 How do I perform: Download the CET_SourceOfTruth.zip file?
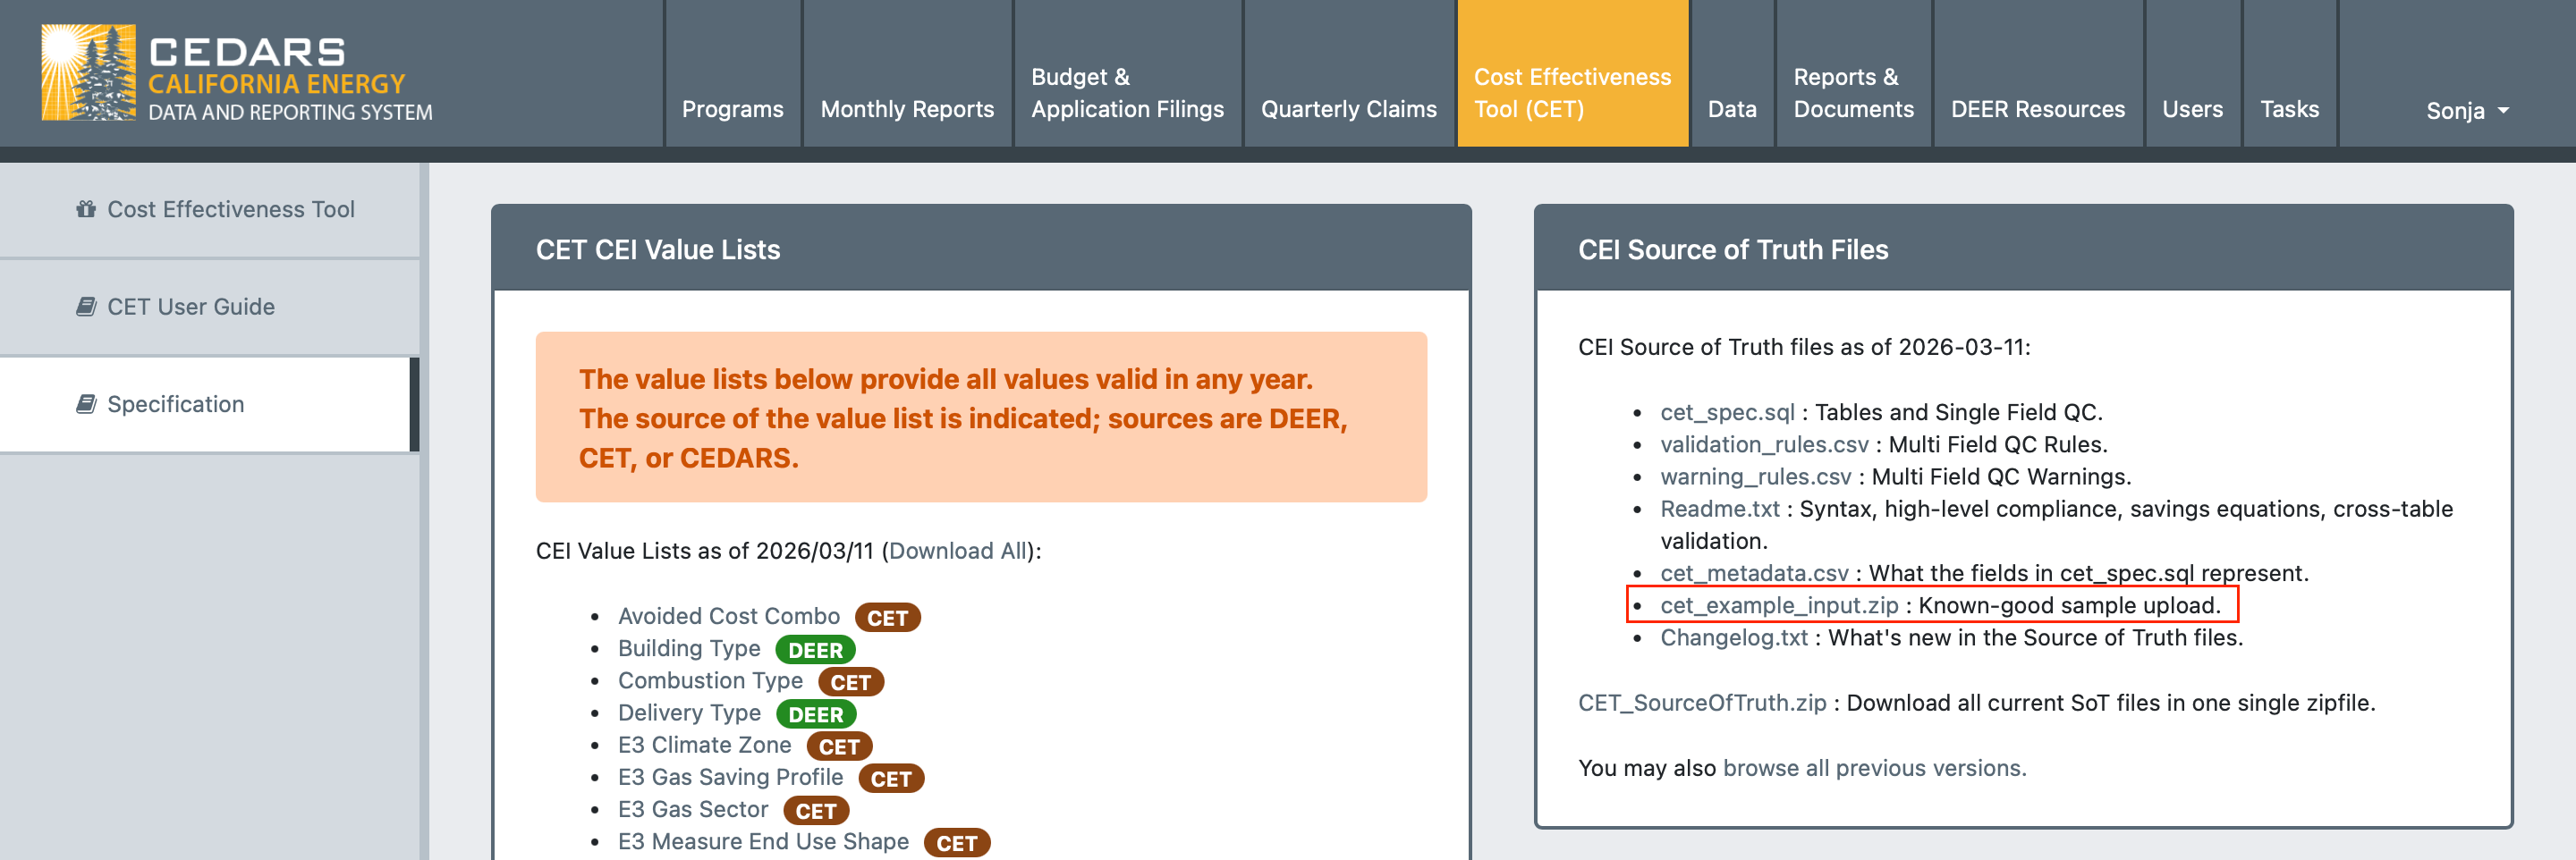pos(1701,702)
